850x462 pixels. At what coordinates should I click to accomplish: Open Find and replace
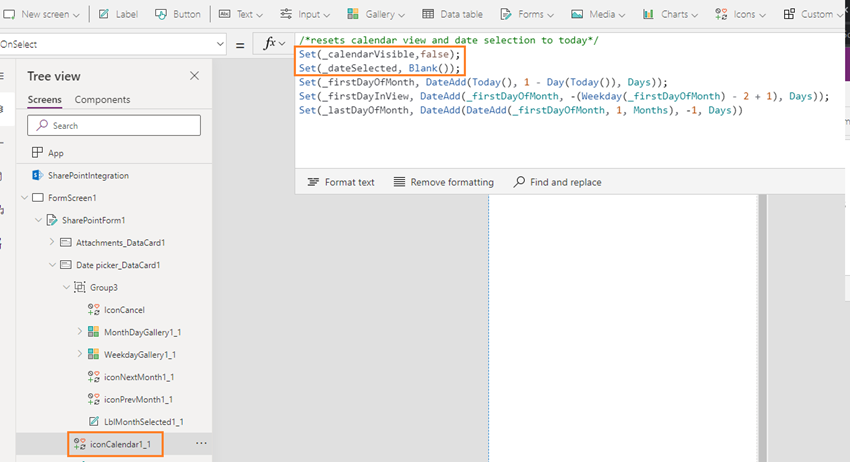click(x=557, y=182)
